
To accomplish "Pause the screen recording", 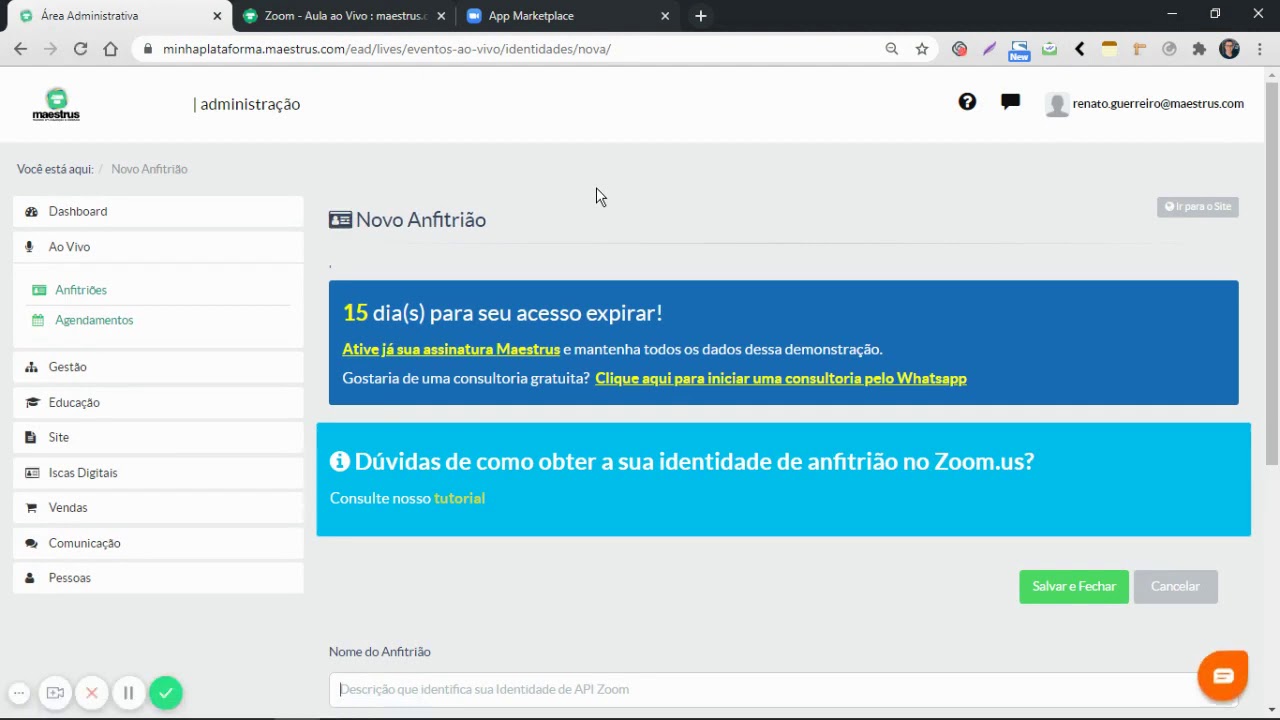I will (x=128, y=692).
